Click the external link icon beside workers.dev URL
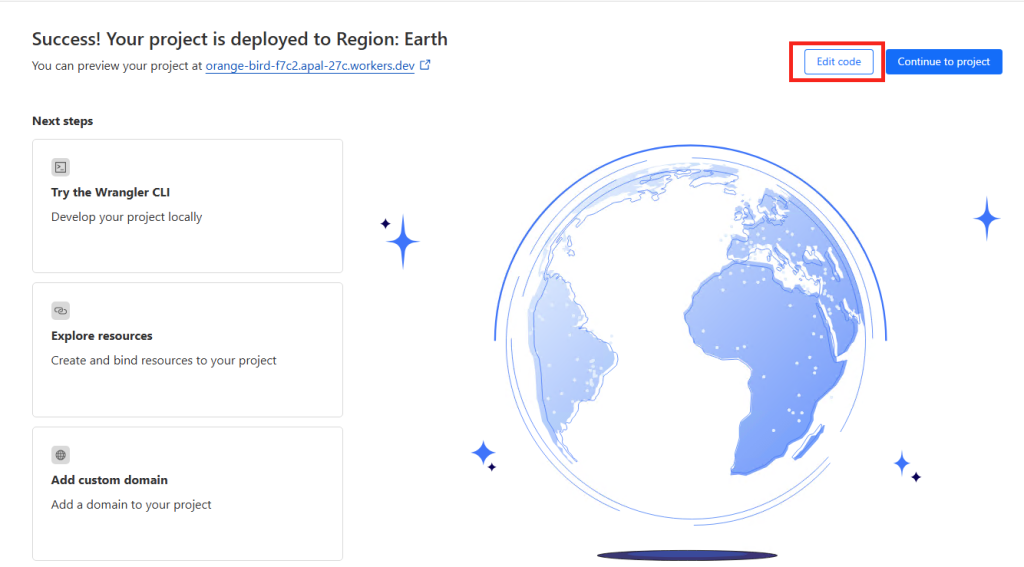The width and height of the screenshot is (1024, 567). 425,65
